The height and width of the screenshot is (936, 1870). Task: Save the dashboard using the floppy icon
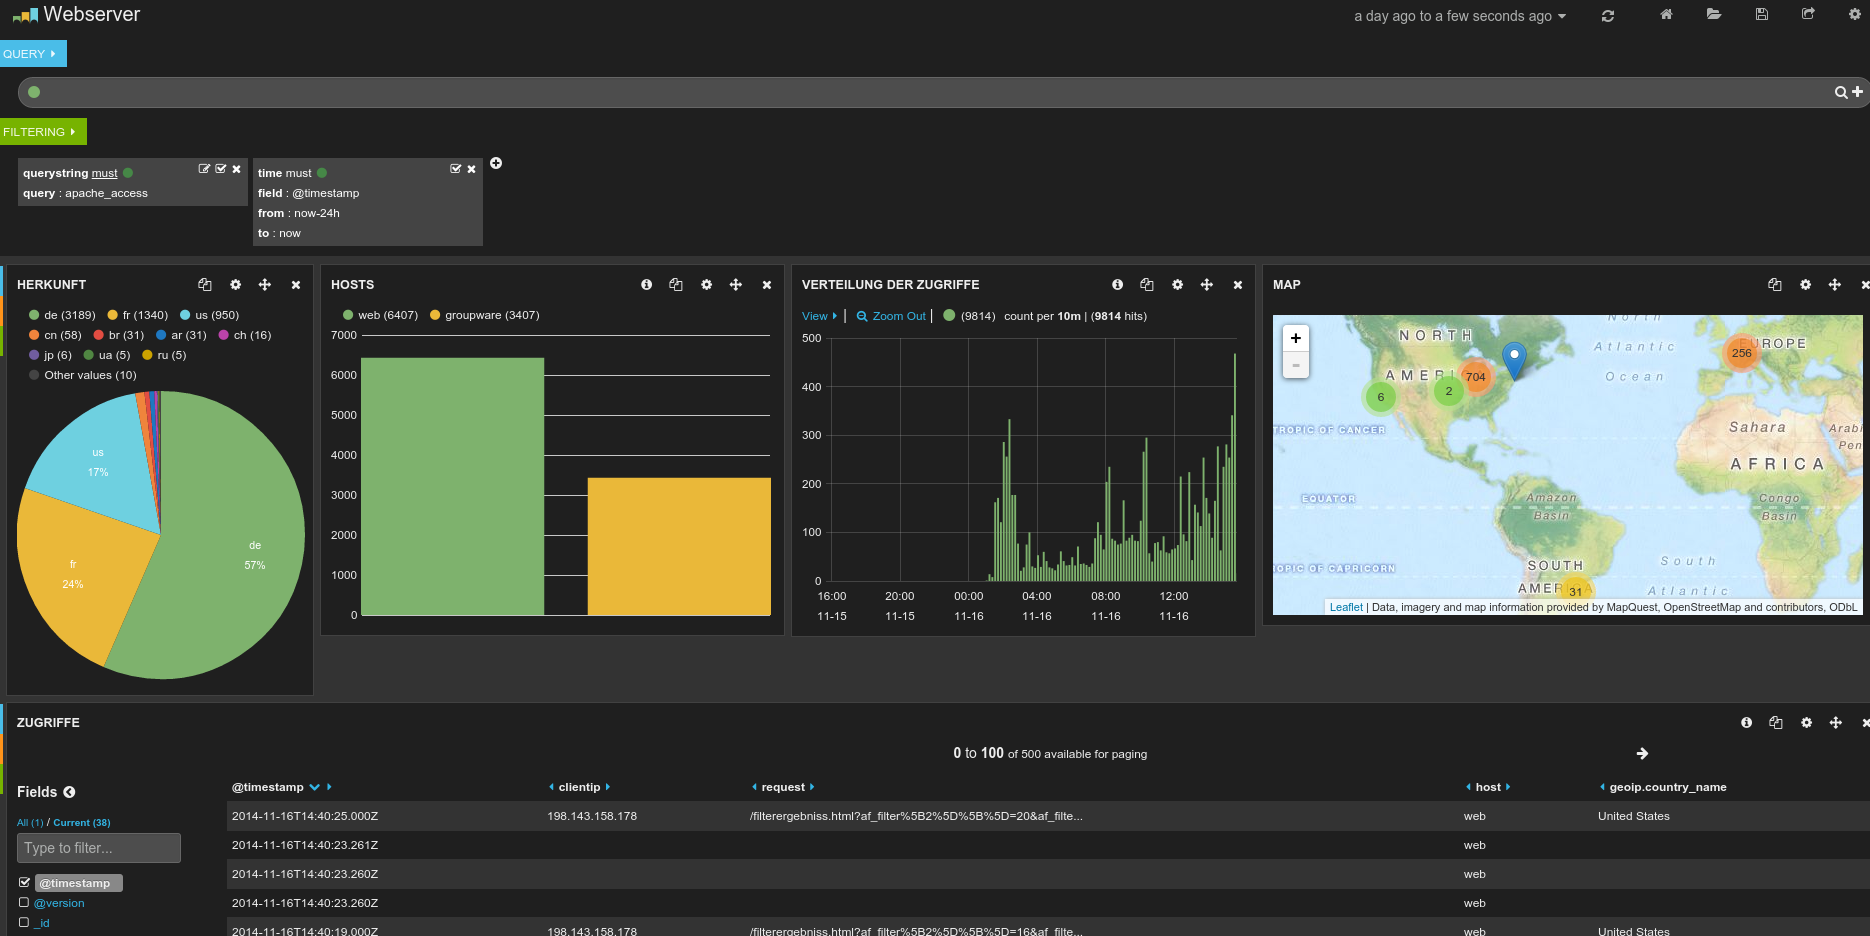[1762, 14]
